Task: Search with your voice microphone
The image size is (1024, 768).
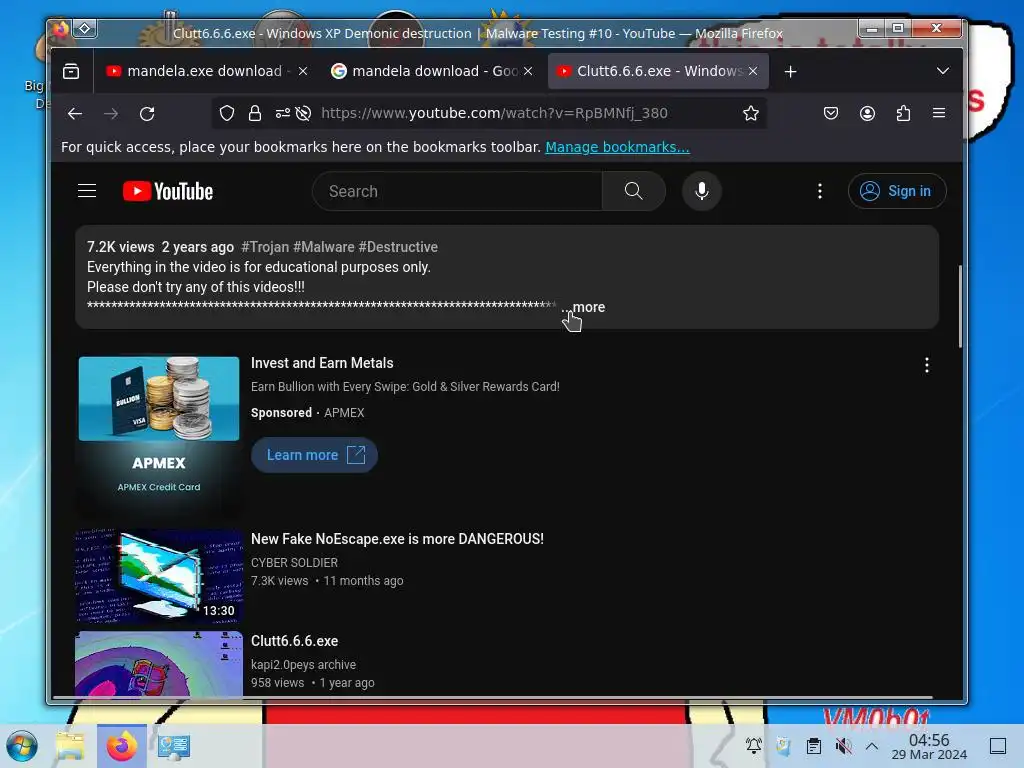Action: (702, 191)
